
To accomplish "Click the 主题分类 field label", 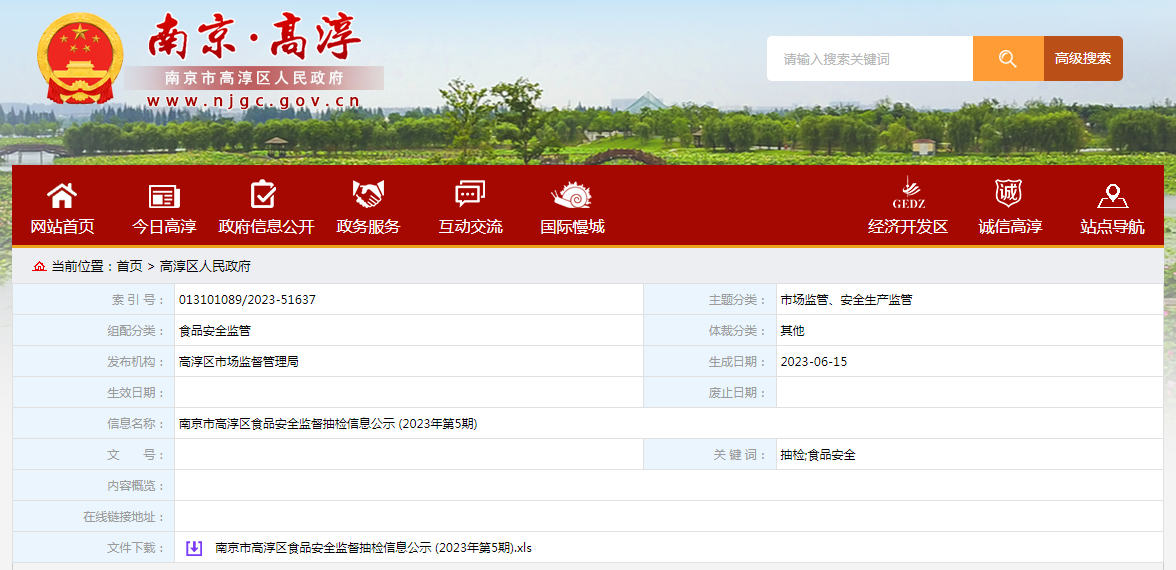I will (738, 300).
